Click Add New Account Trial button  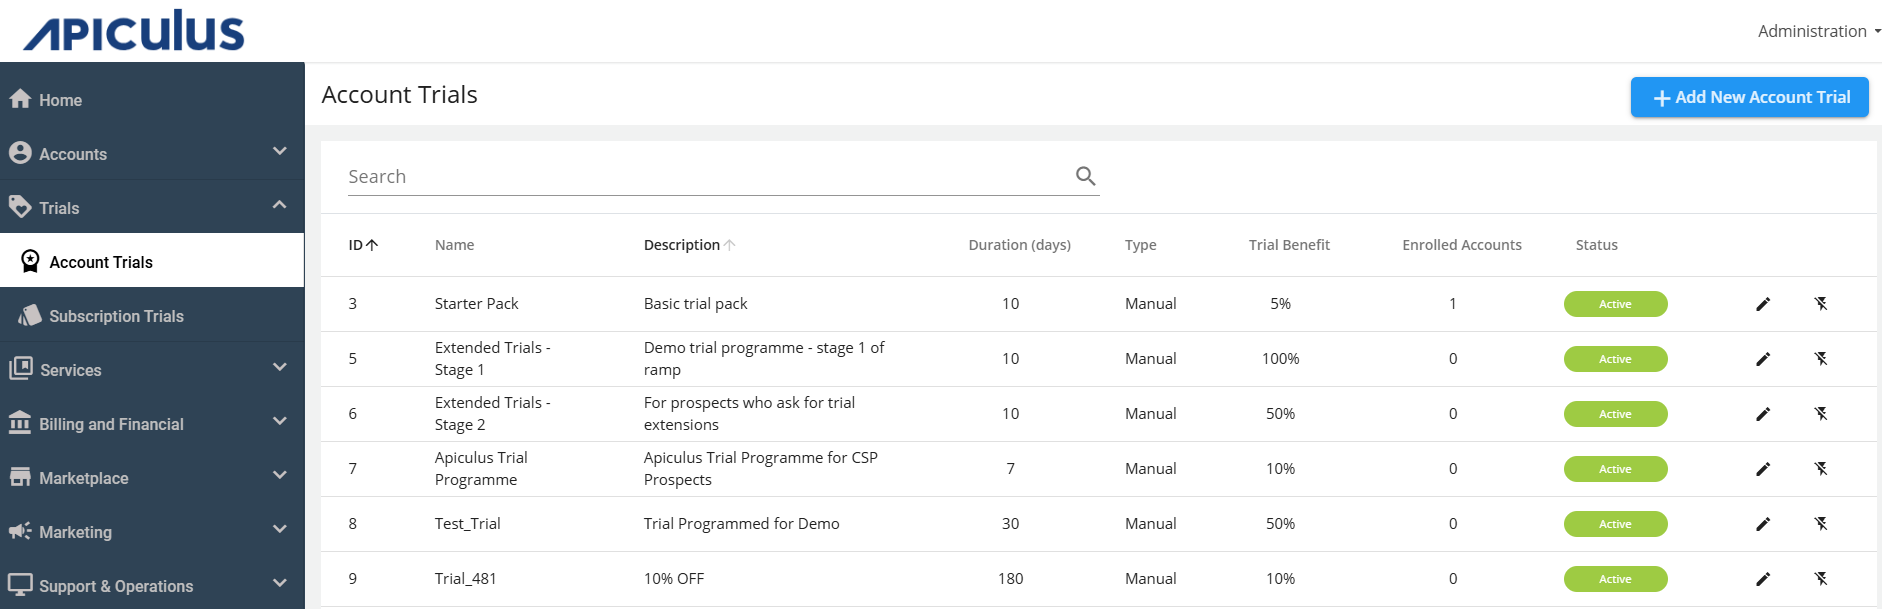[1749, 97]
